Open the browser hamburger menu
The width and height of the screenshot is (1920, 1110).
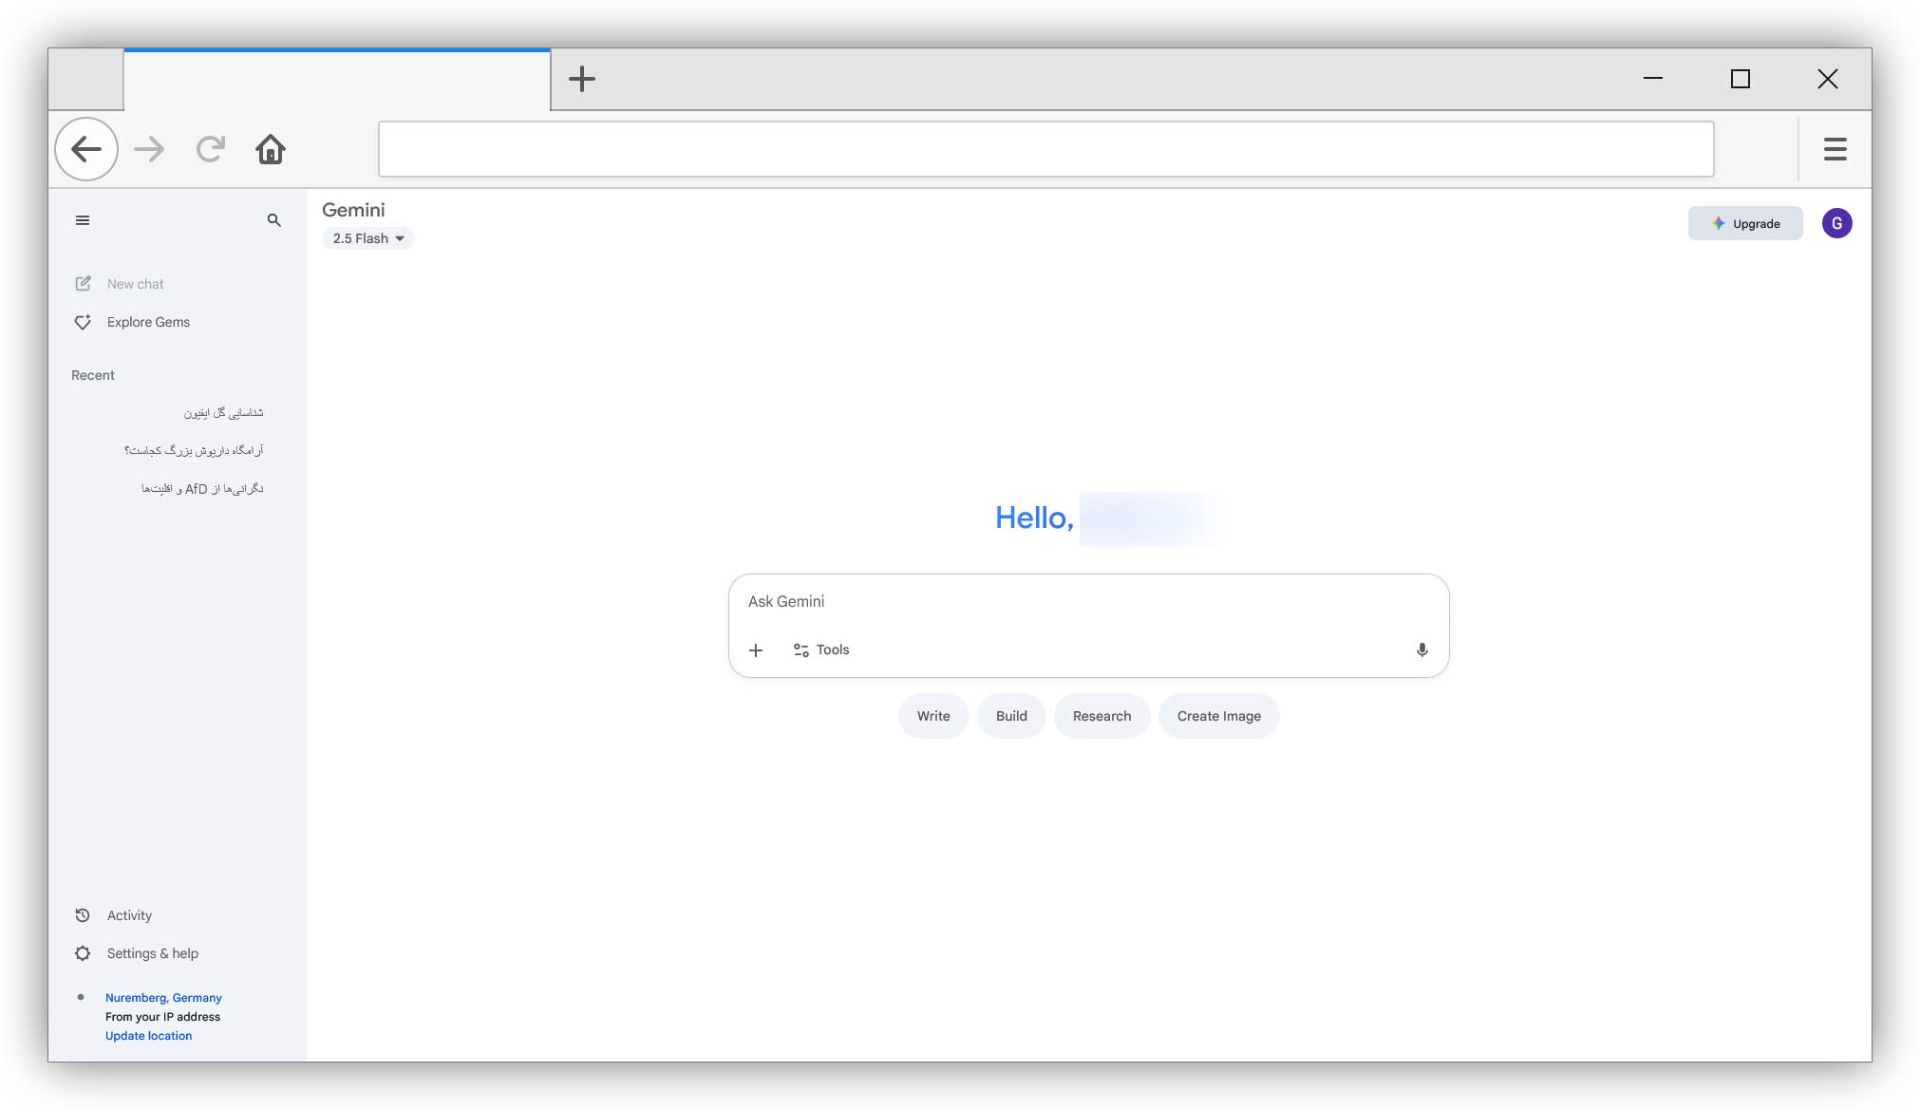point(1834,149)
